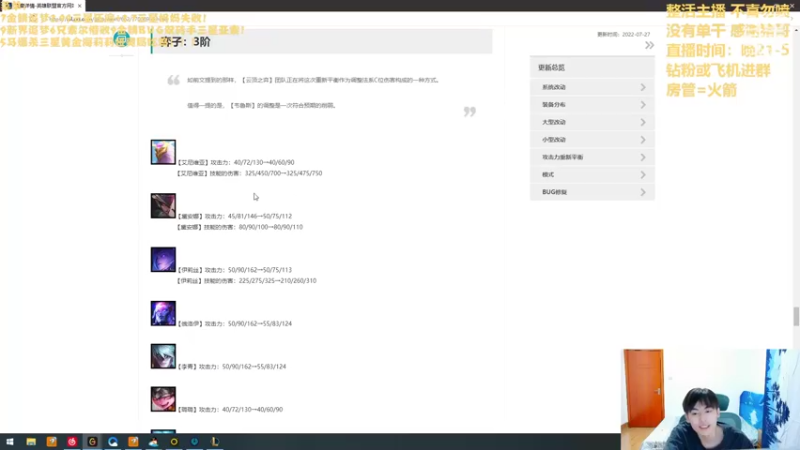Click the scrollbar up arrow

(x=796, y=31)
